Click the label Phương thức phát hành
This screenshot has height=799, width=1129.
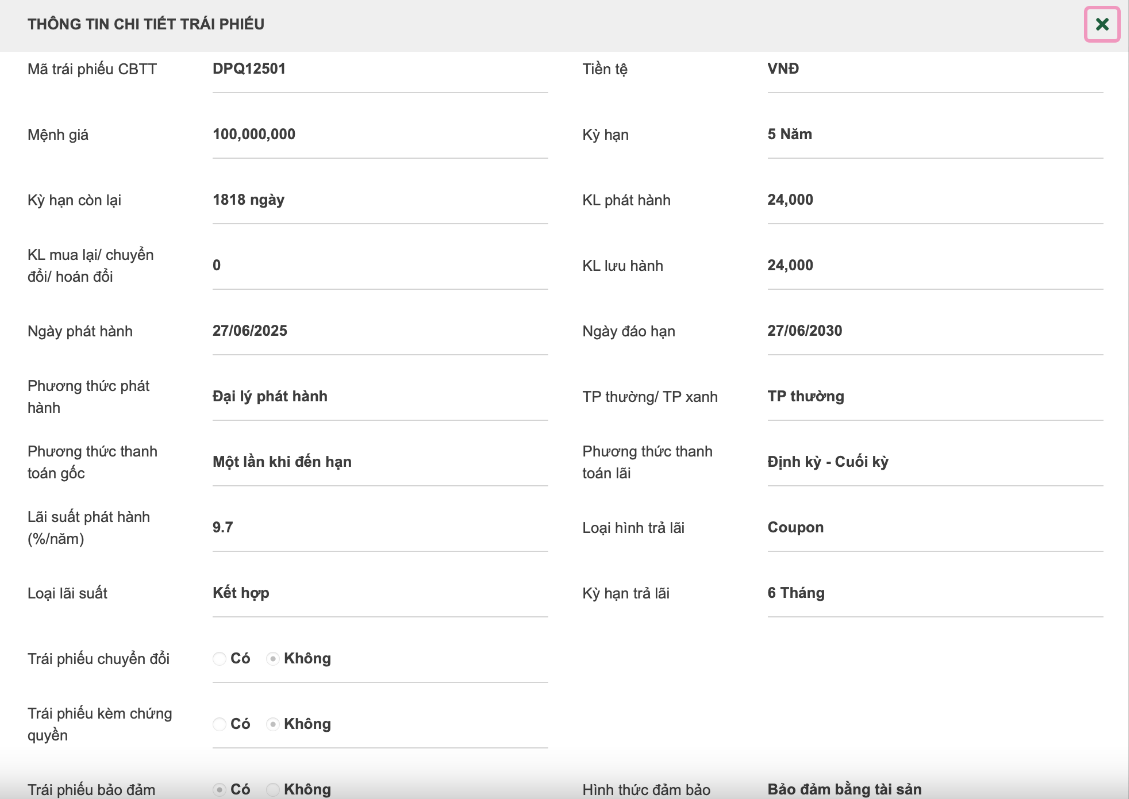tap(89, 397)
